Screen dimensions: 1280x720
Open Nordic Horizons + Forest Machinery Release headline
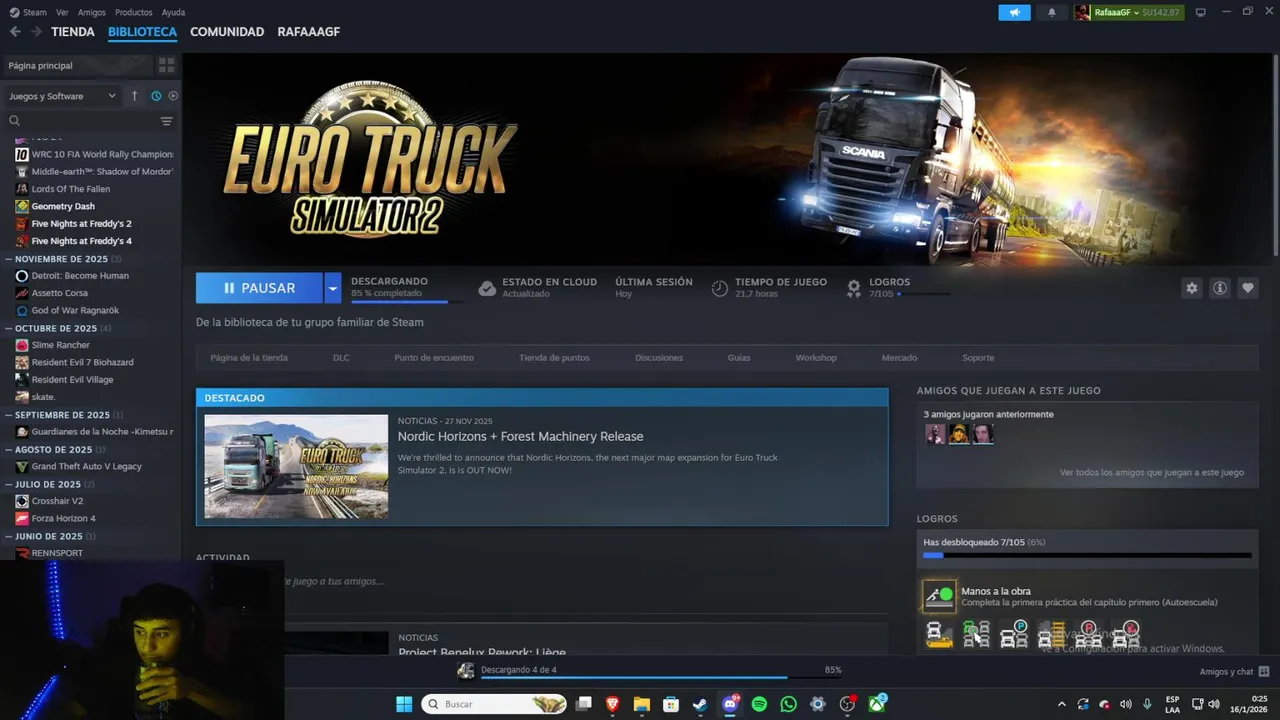(520, 436)
